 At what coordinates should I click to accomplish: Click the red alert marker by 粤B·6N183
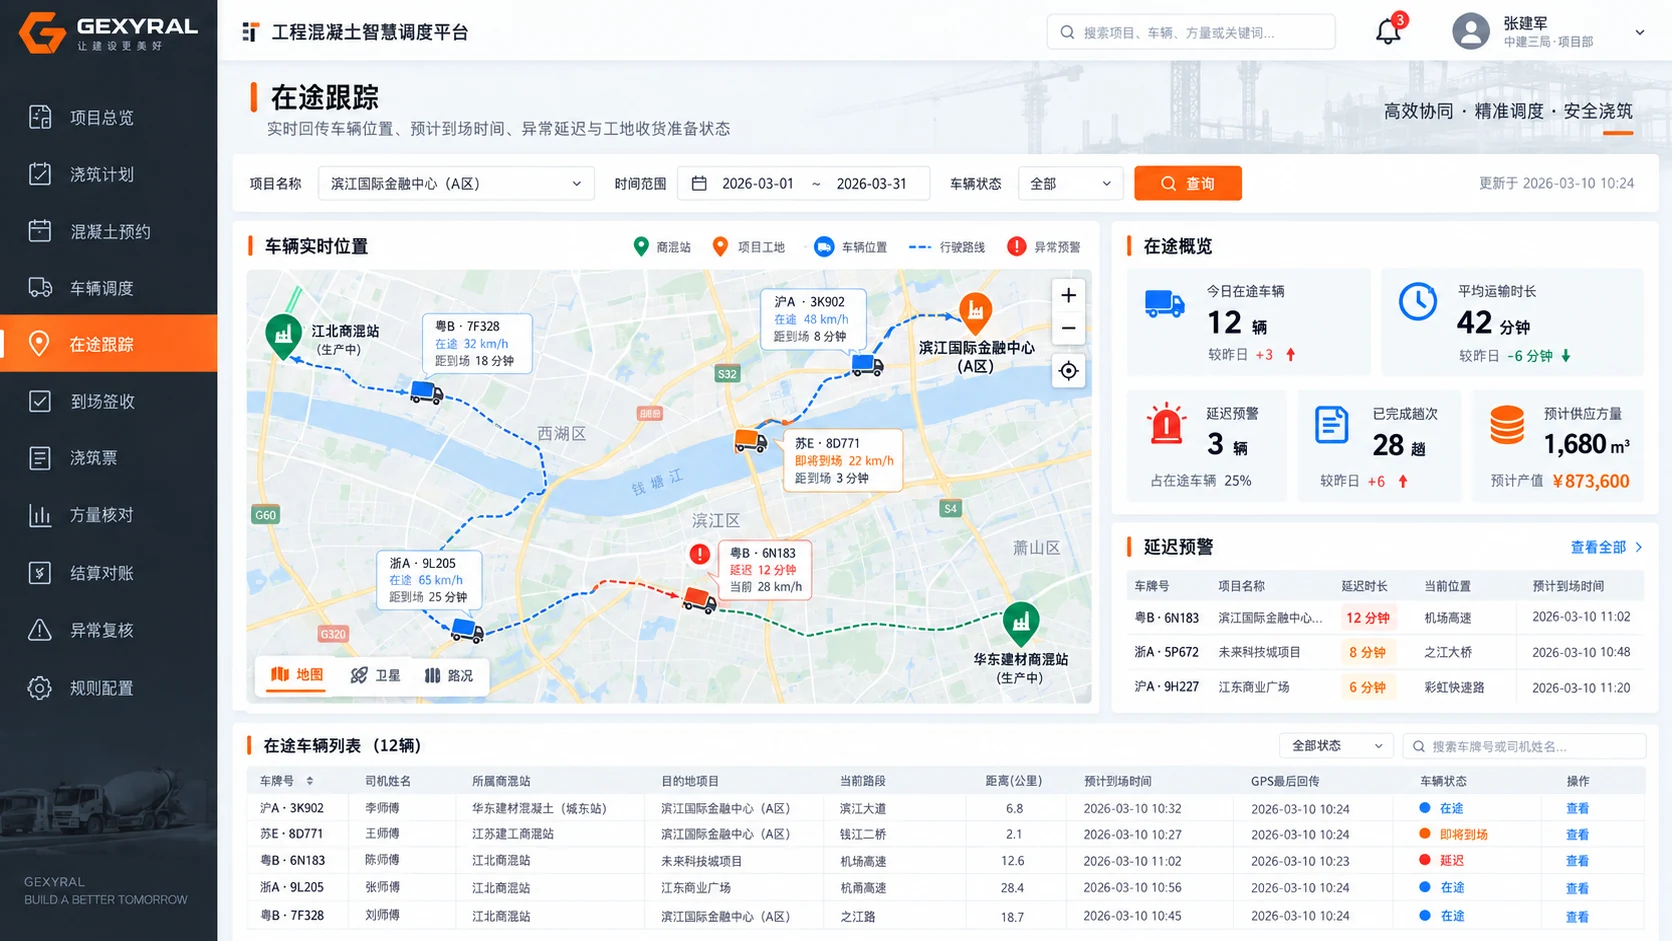click(x=700, y=554)
